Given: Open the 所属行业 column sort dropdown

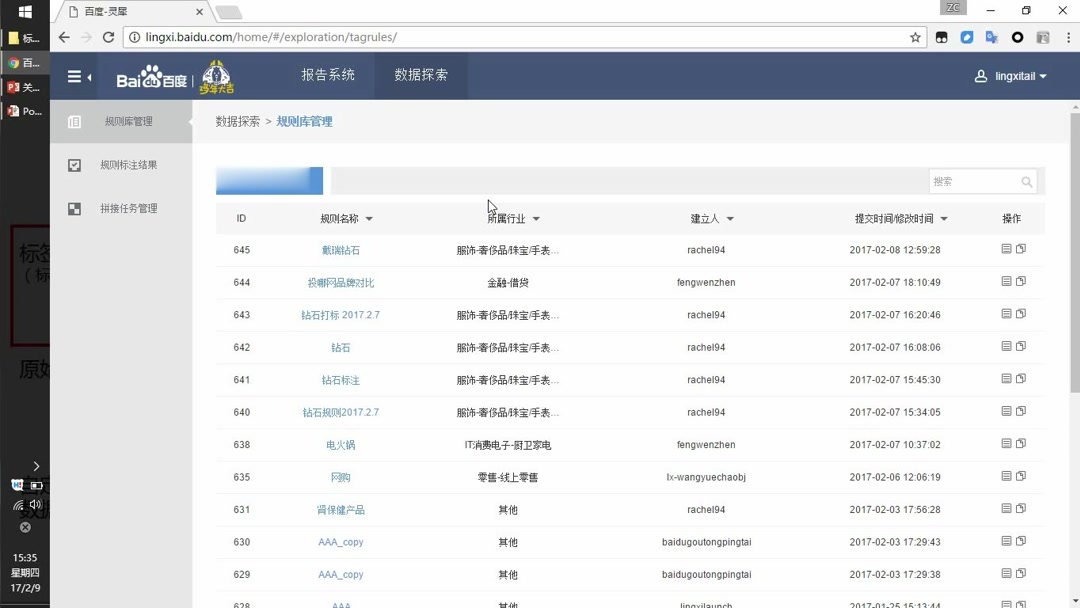Looking at the screenshot, I should coord(535,218).
